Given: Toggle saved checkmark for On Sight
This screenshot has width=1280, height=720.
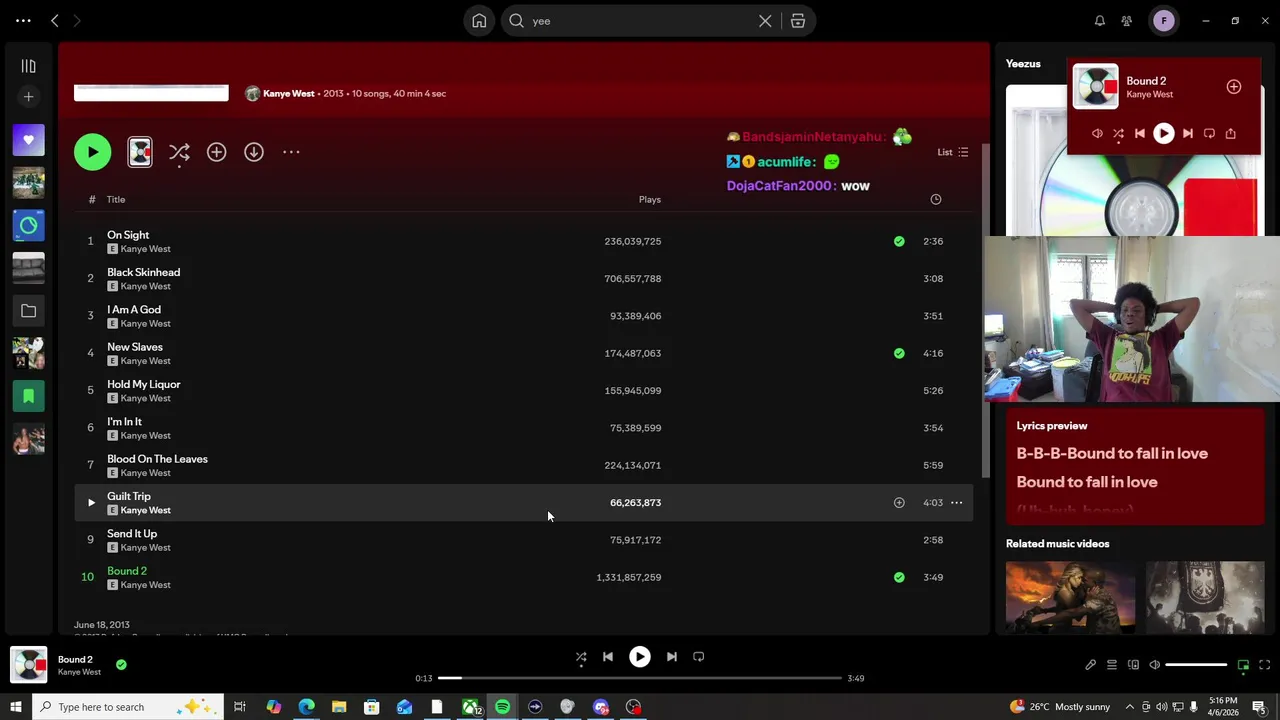Looking at the screenshot, I should (899, 241).
